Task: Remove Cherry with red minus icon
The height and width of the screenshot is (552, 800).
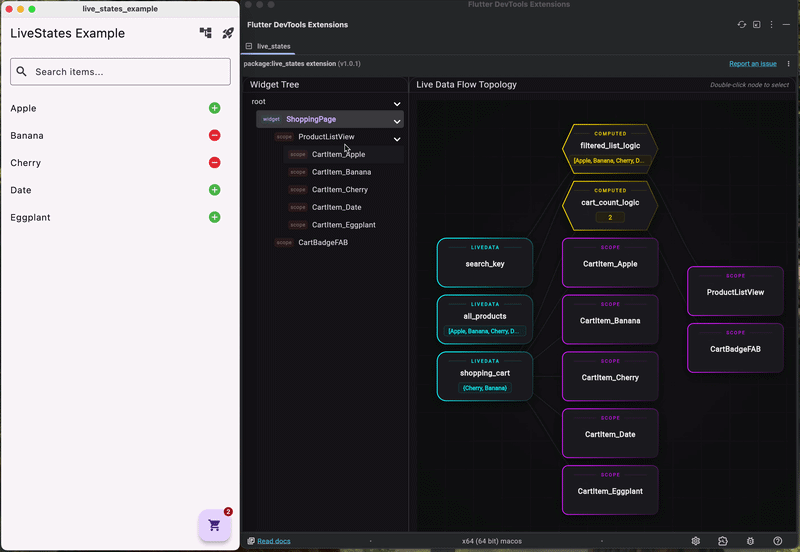Action: click(215, 163)
